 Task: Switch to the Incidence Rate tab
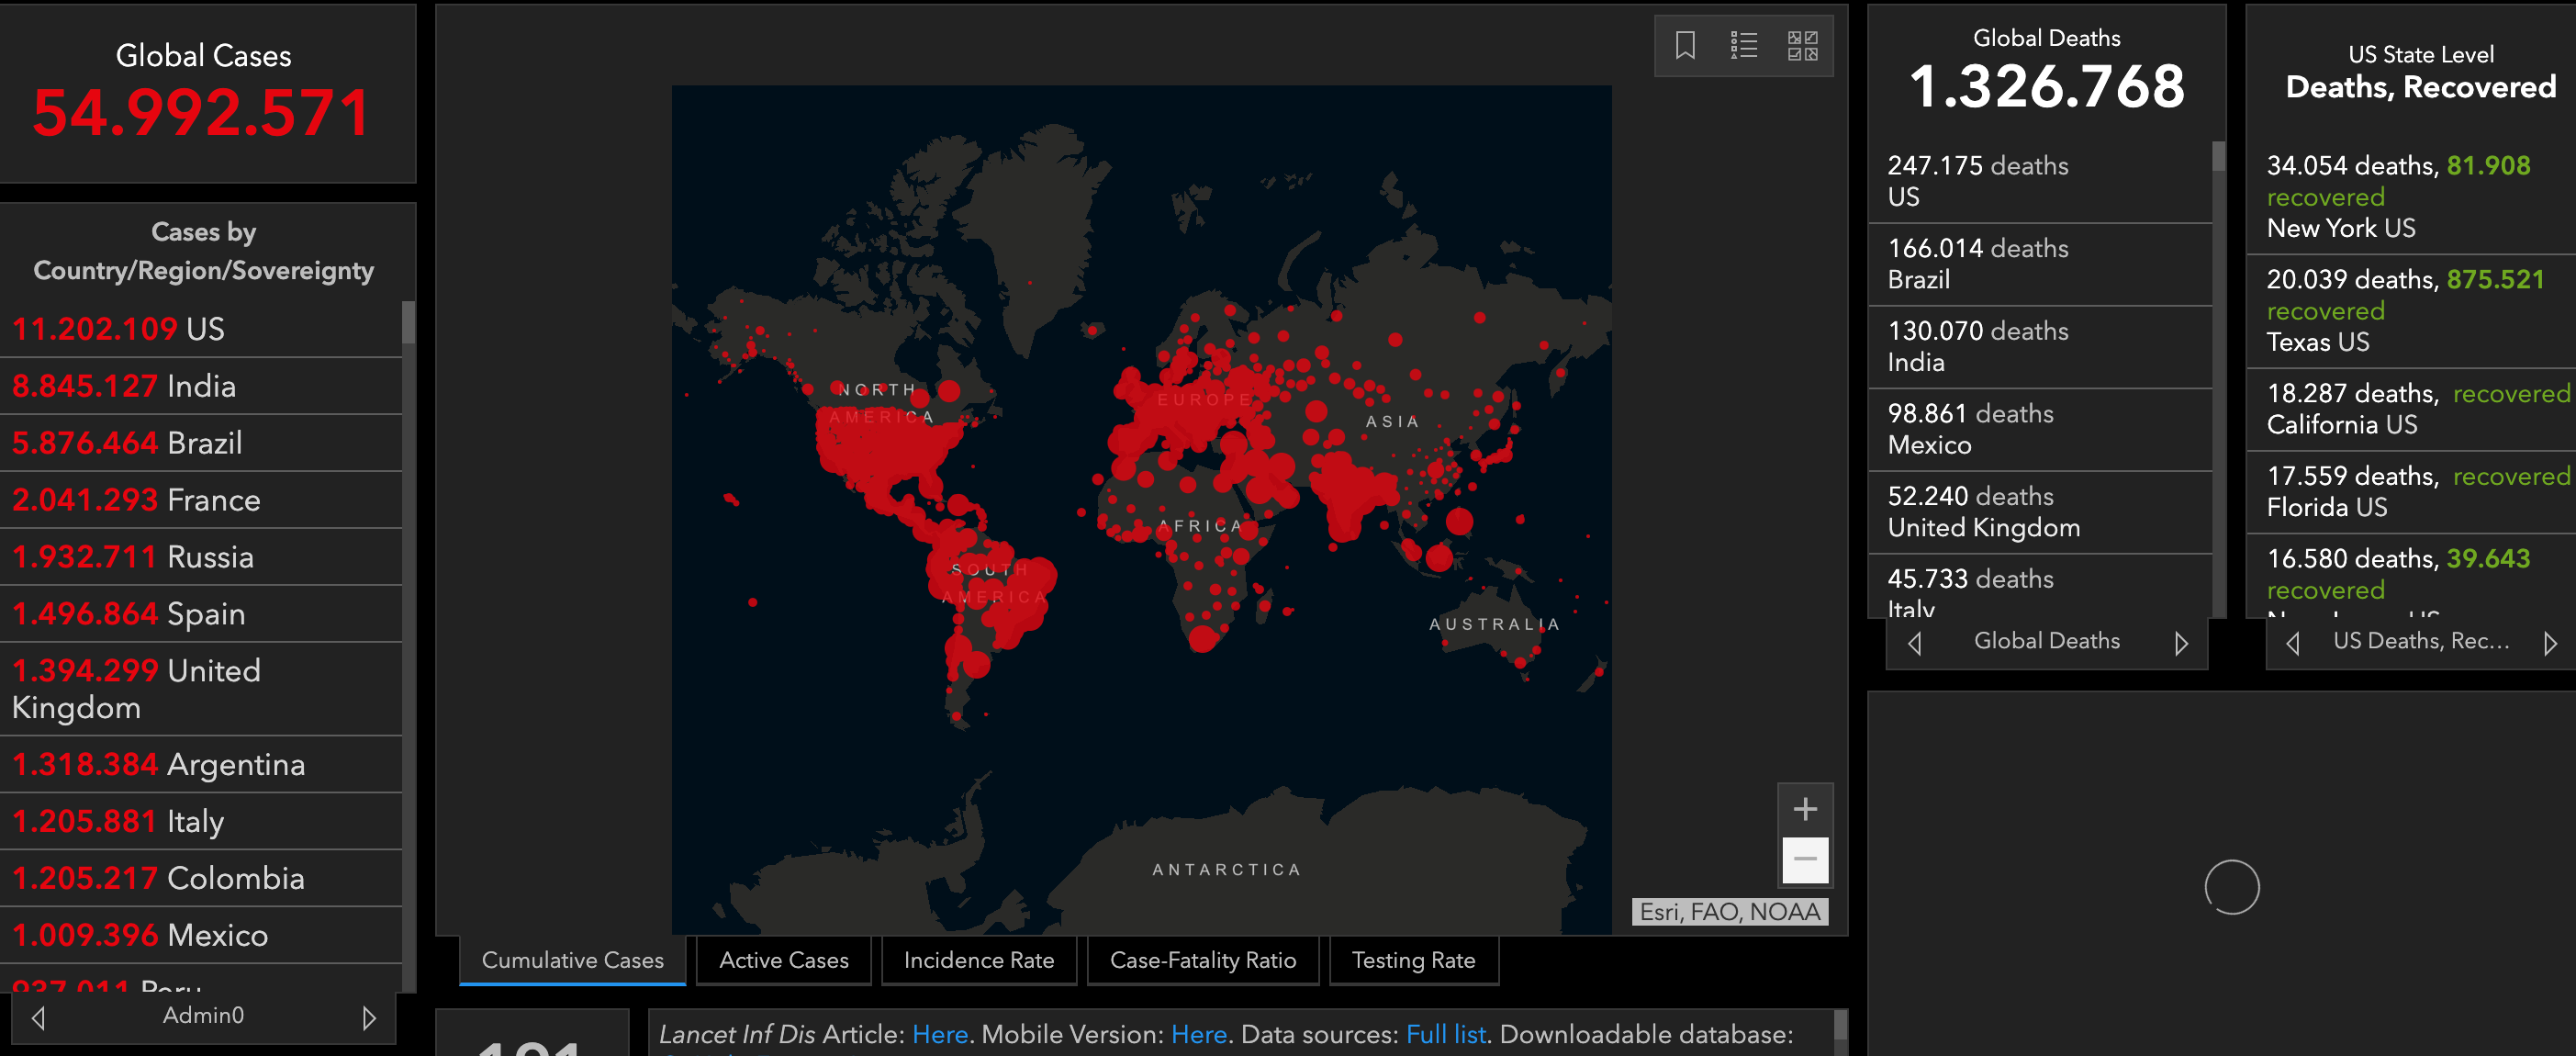pyautogui.click(x=978, y=960)
